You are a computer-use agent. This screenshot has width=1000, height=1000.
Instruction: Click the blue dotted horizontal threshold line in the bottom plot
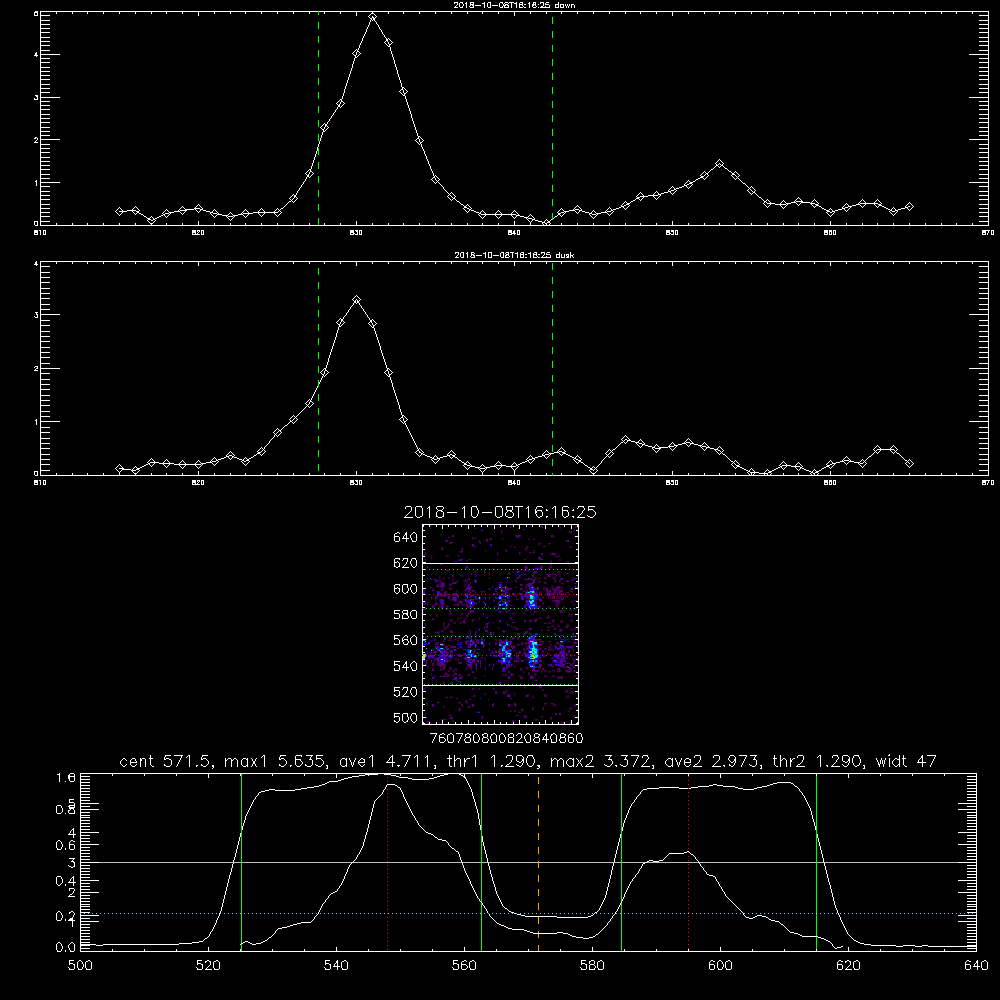pyautogui.click(x=528, y=914)
